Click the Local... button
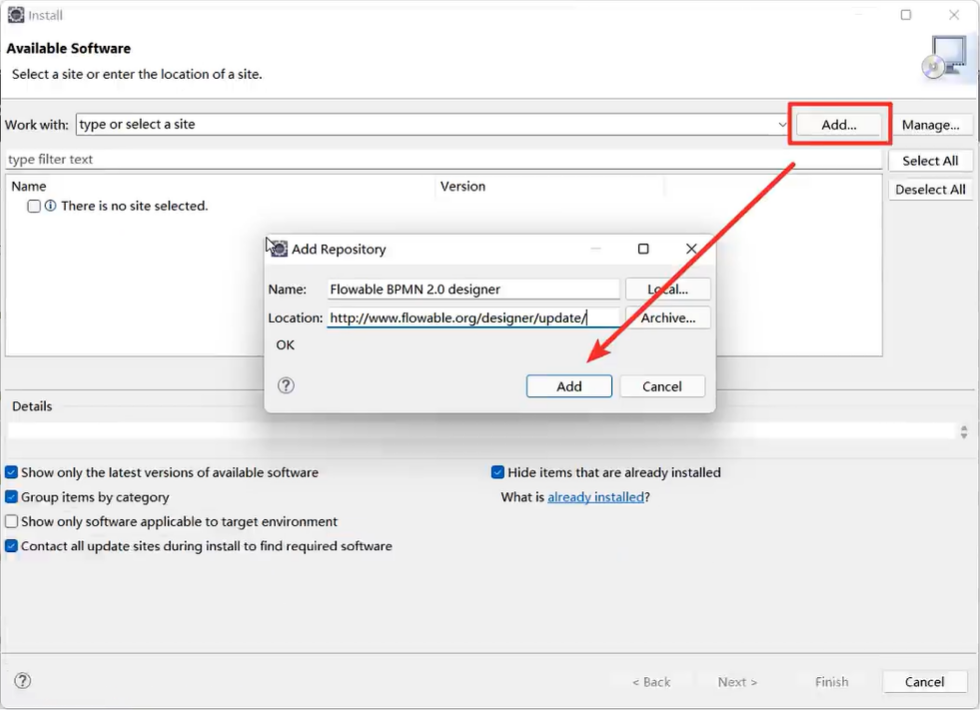980x710 pixels. point(668,289)
